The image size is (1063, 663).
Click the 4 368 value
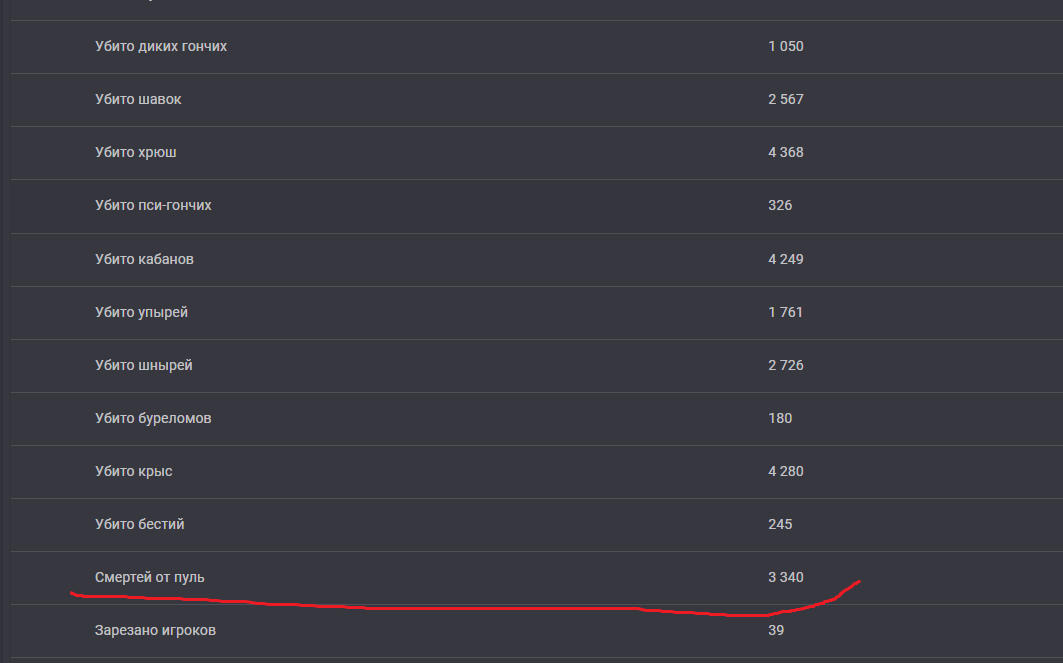786,152
